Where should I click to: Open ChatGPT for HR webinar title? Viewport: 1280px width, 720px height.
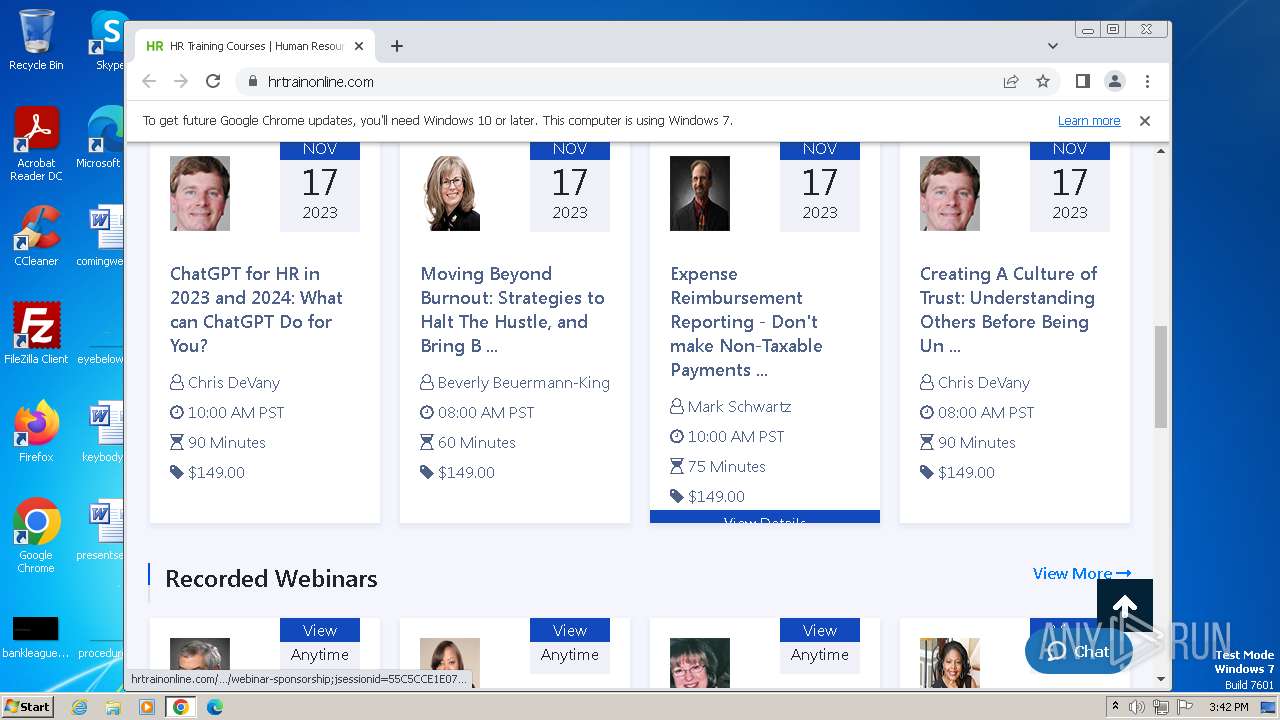point(256,310)
